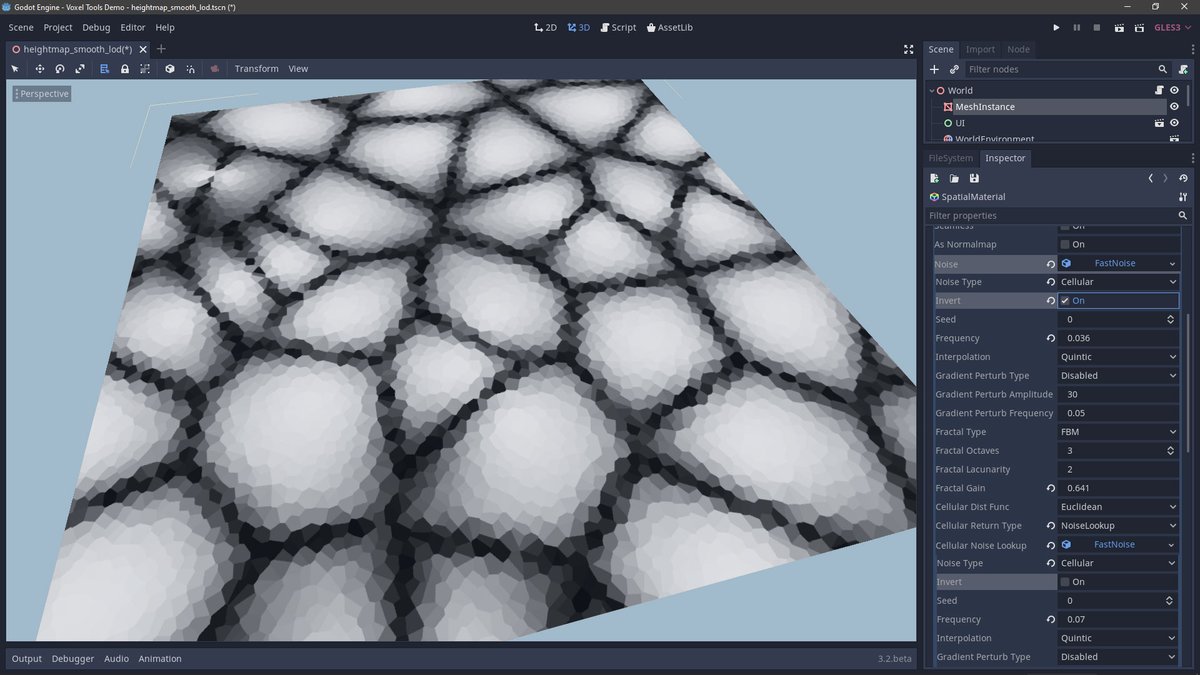Switch to the 2D workspace
1200x675 pixels.
click(545, 27)
